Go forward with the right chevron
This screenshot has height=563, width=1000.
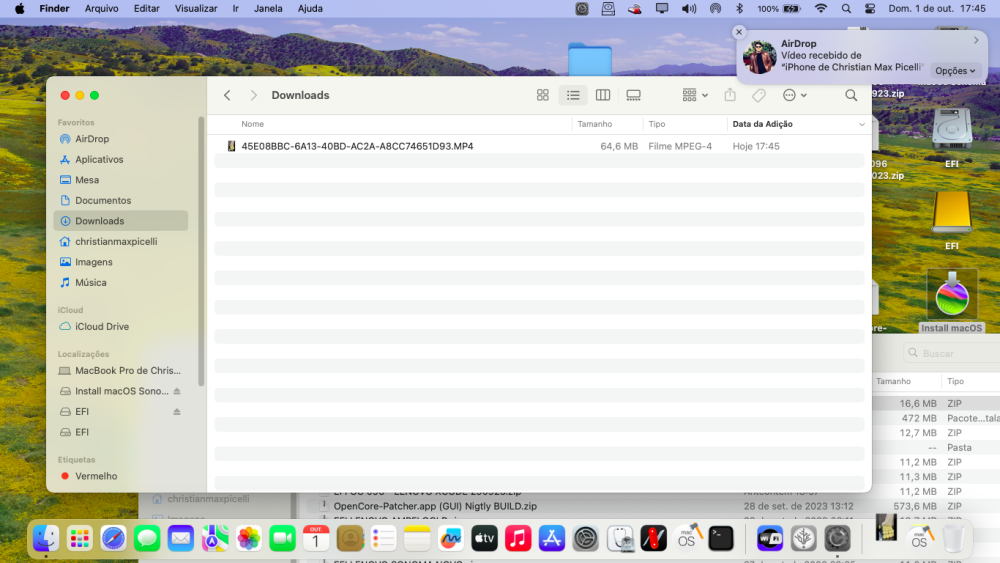pyautogui.click(x=254, y=95)
